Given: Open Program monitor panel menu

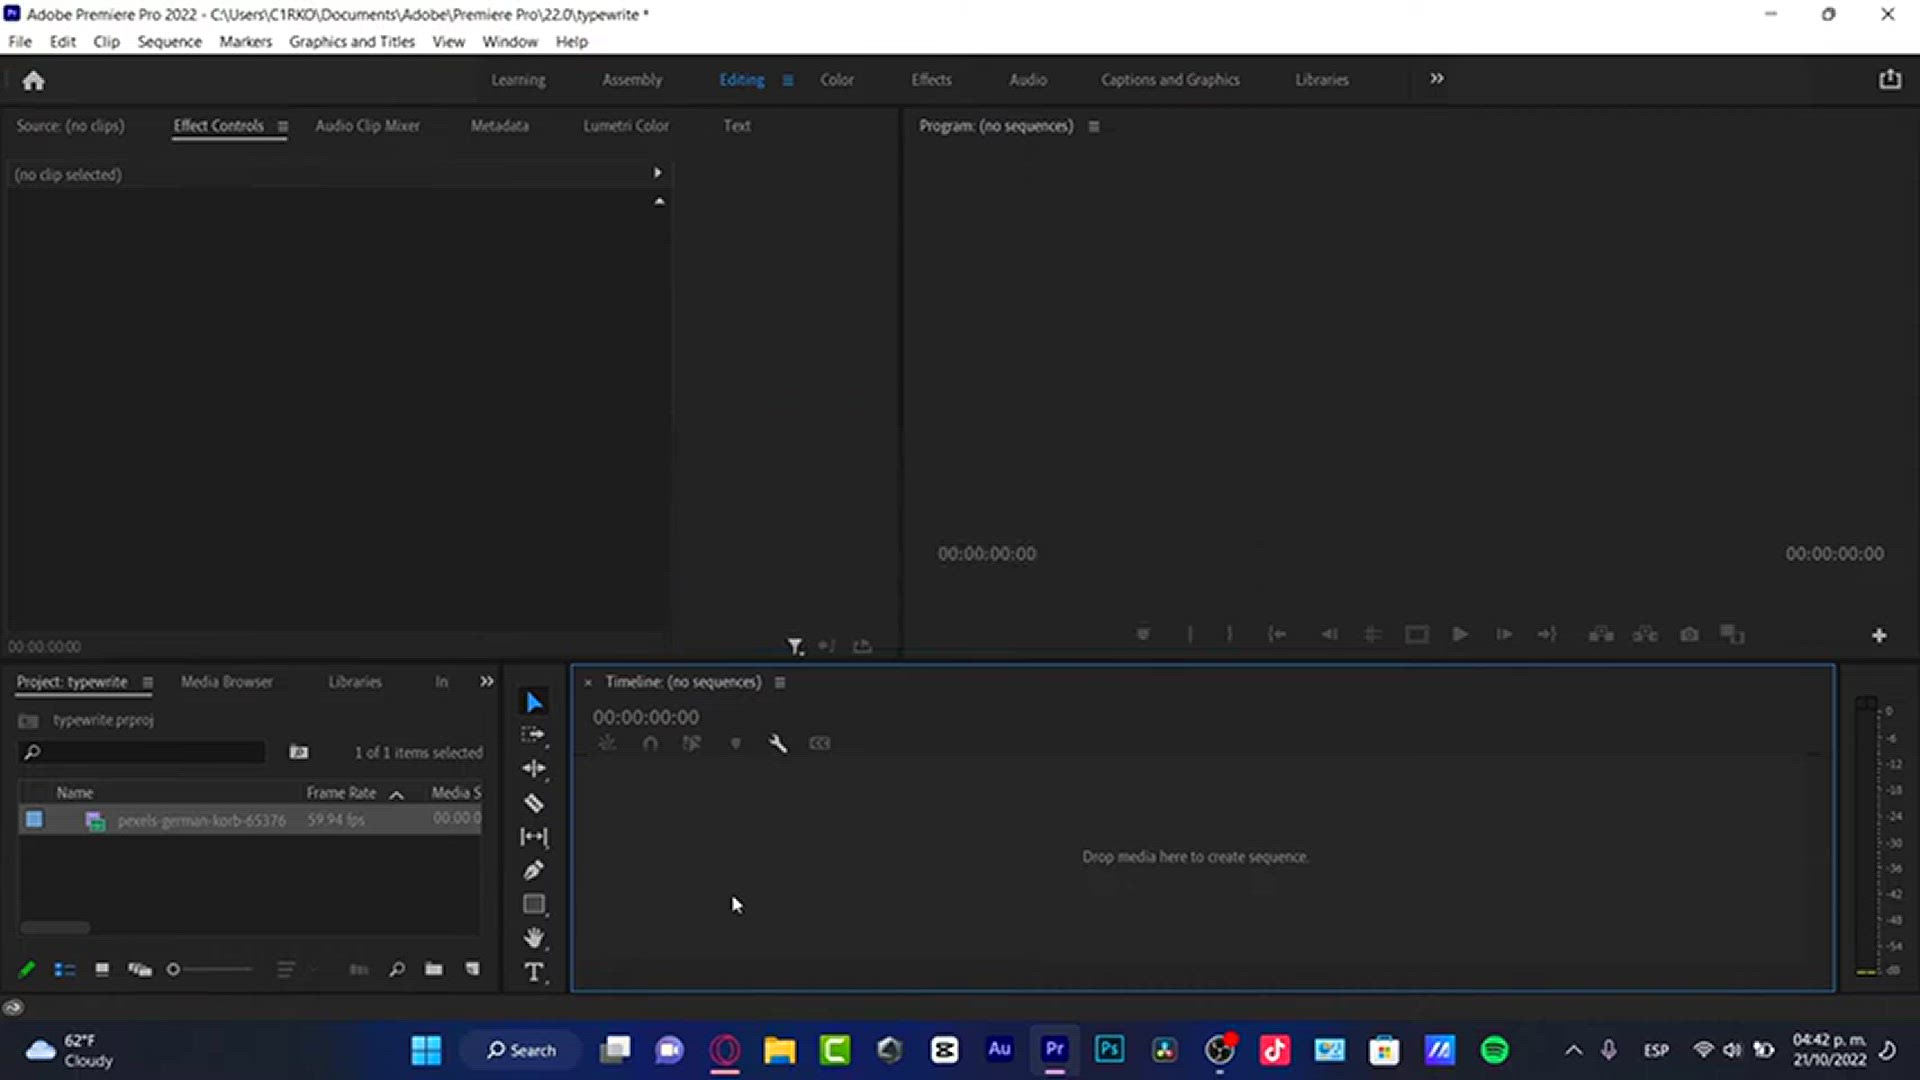Looking at the screenshot, I should coord(1094,126).
